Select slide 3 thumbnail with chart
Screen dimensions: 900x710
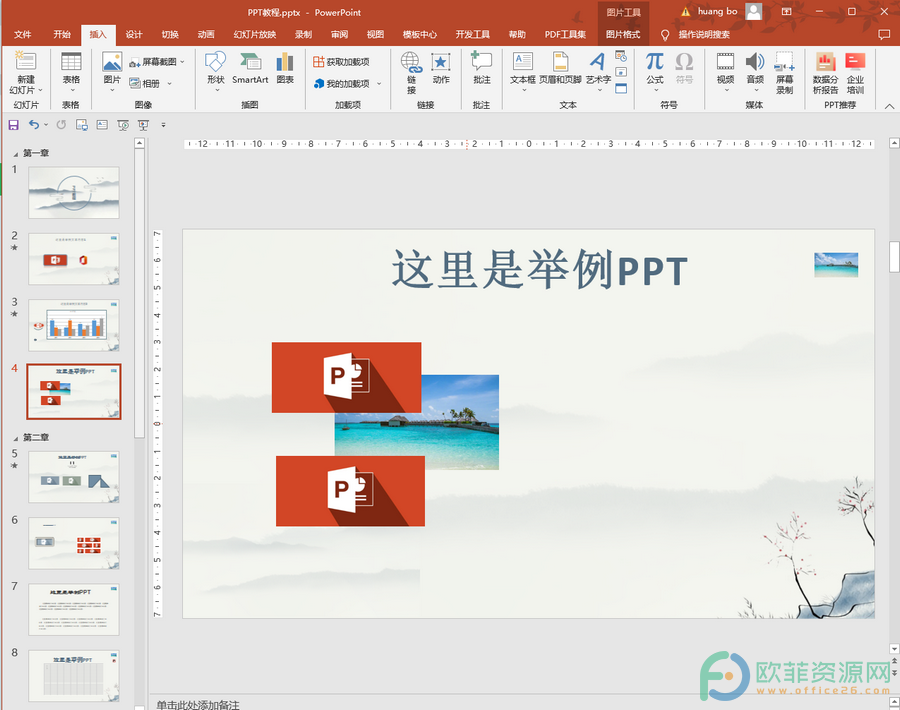coord(74,325)
